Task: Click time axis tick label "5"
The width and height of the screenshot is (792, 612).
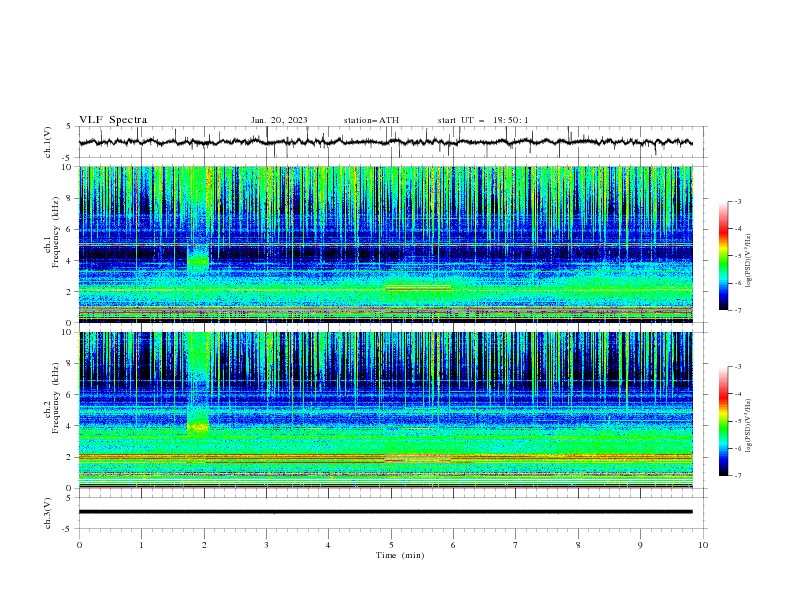Action: tap(391, 545)
